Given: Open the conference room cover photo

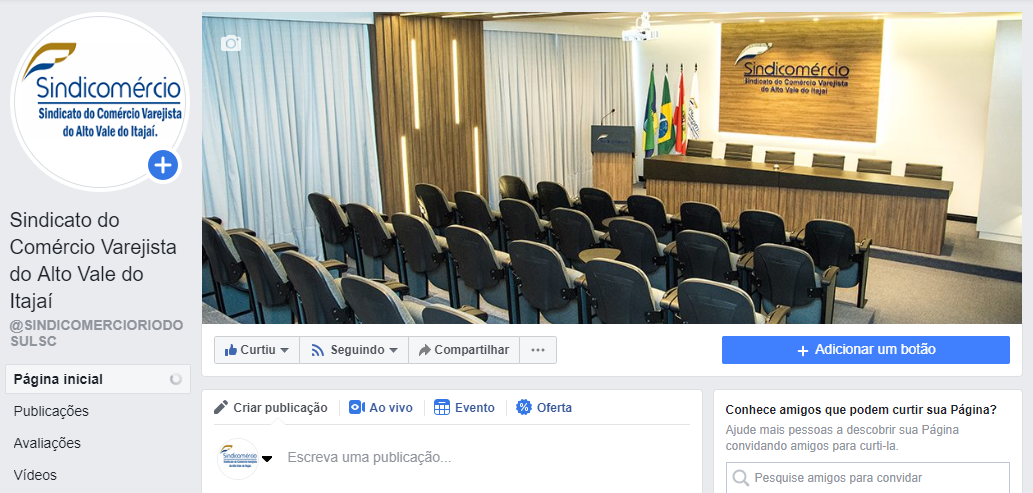Looking at the screenshot, I should [611, 167].
